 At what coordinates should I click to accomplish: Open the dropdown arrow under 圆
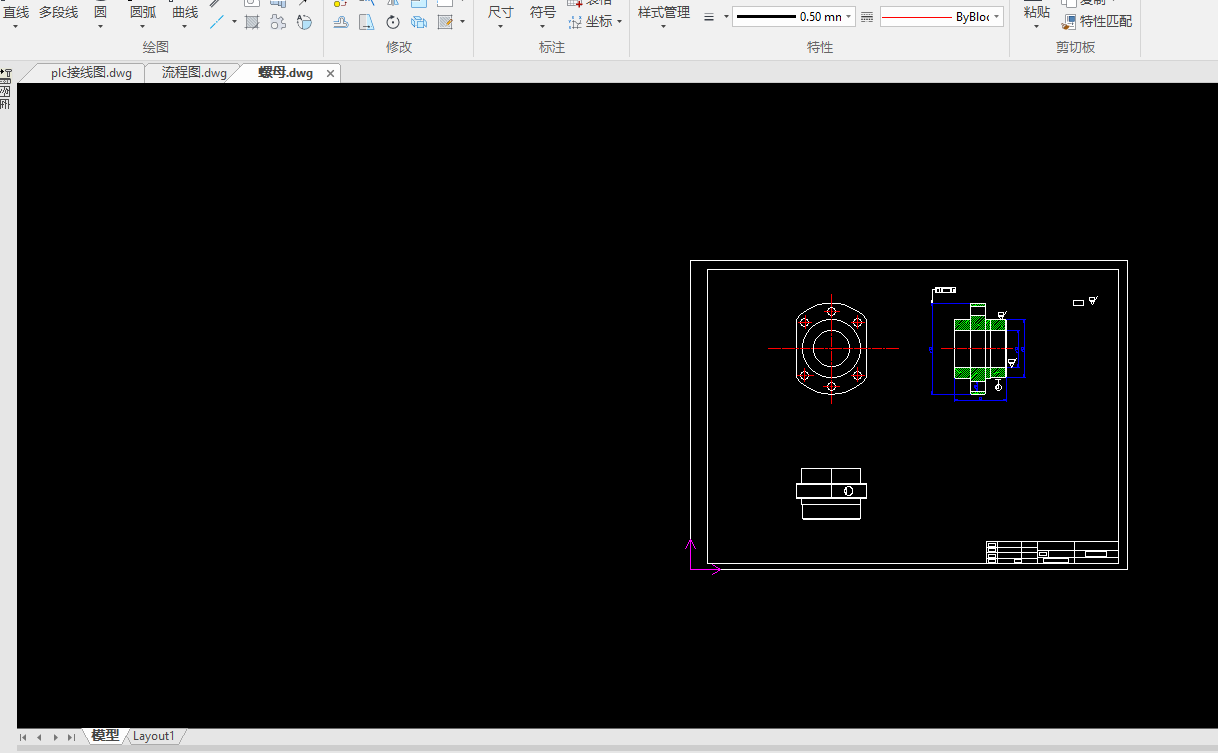pos(100,27)
